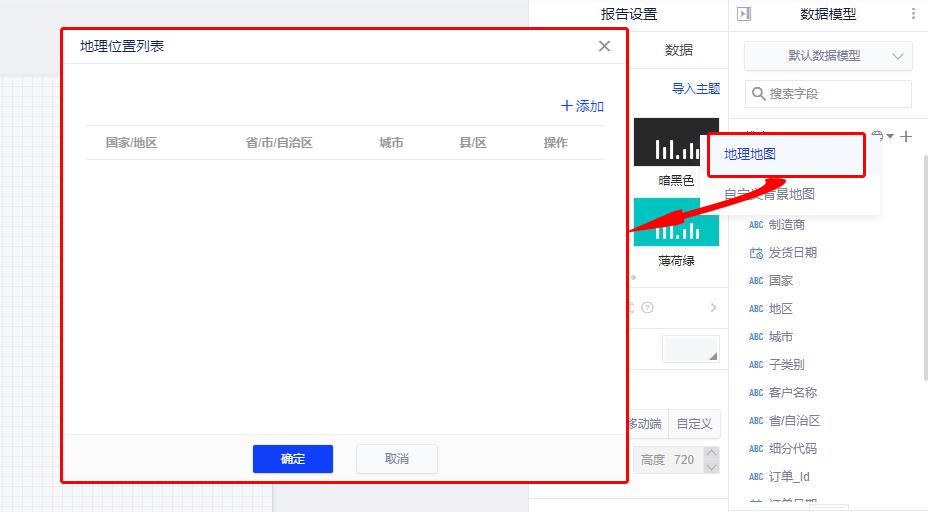Image resolution: width=928 pixels, height=512 pixels.
Task: Select 地理地图 from the popup menu
Action: 786,155
